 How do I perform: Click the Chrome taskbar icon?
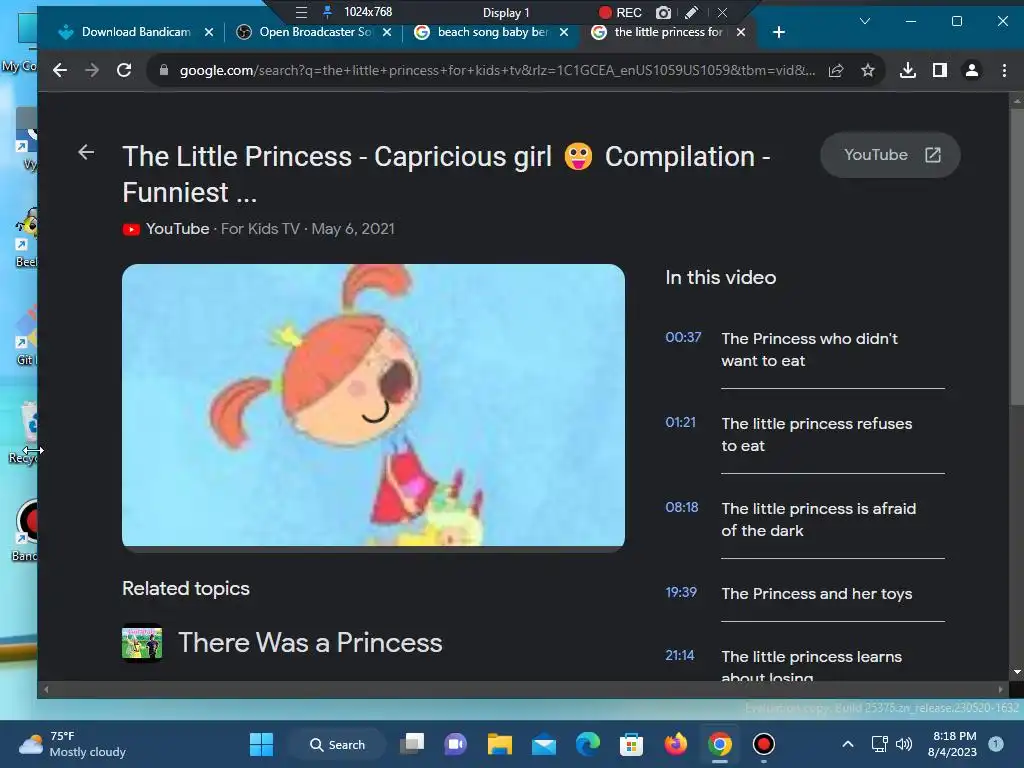coord(719,744)
